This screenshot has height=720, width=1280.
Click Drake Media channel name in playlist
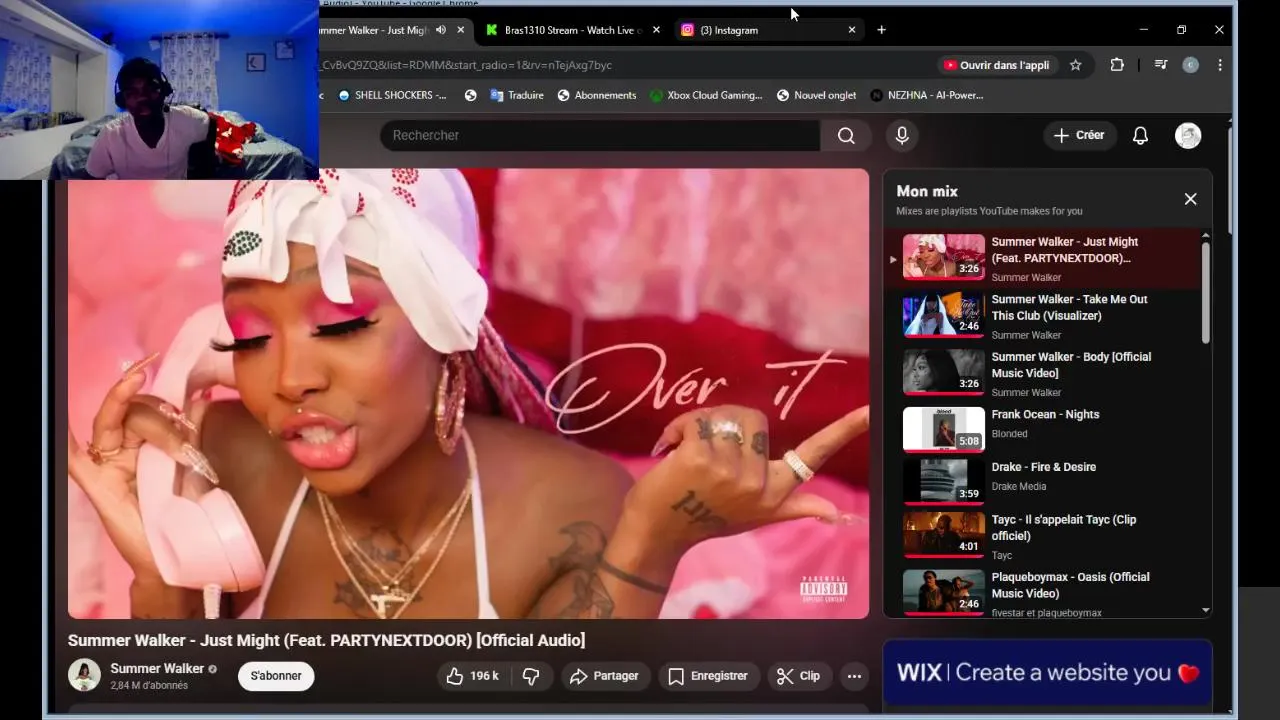tap(1019, 487)
